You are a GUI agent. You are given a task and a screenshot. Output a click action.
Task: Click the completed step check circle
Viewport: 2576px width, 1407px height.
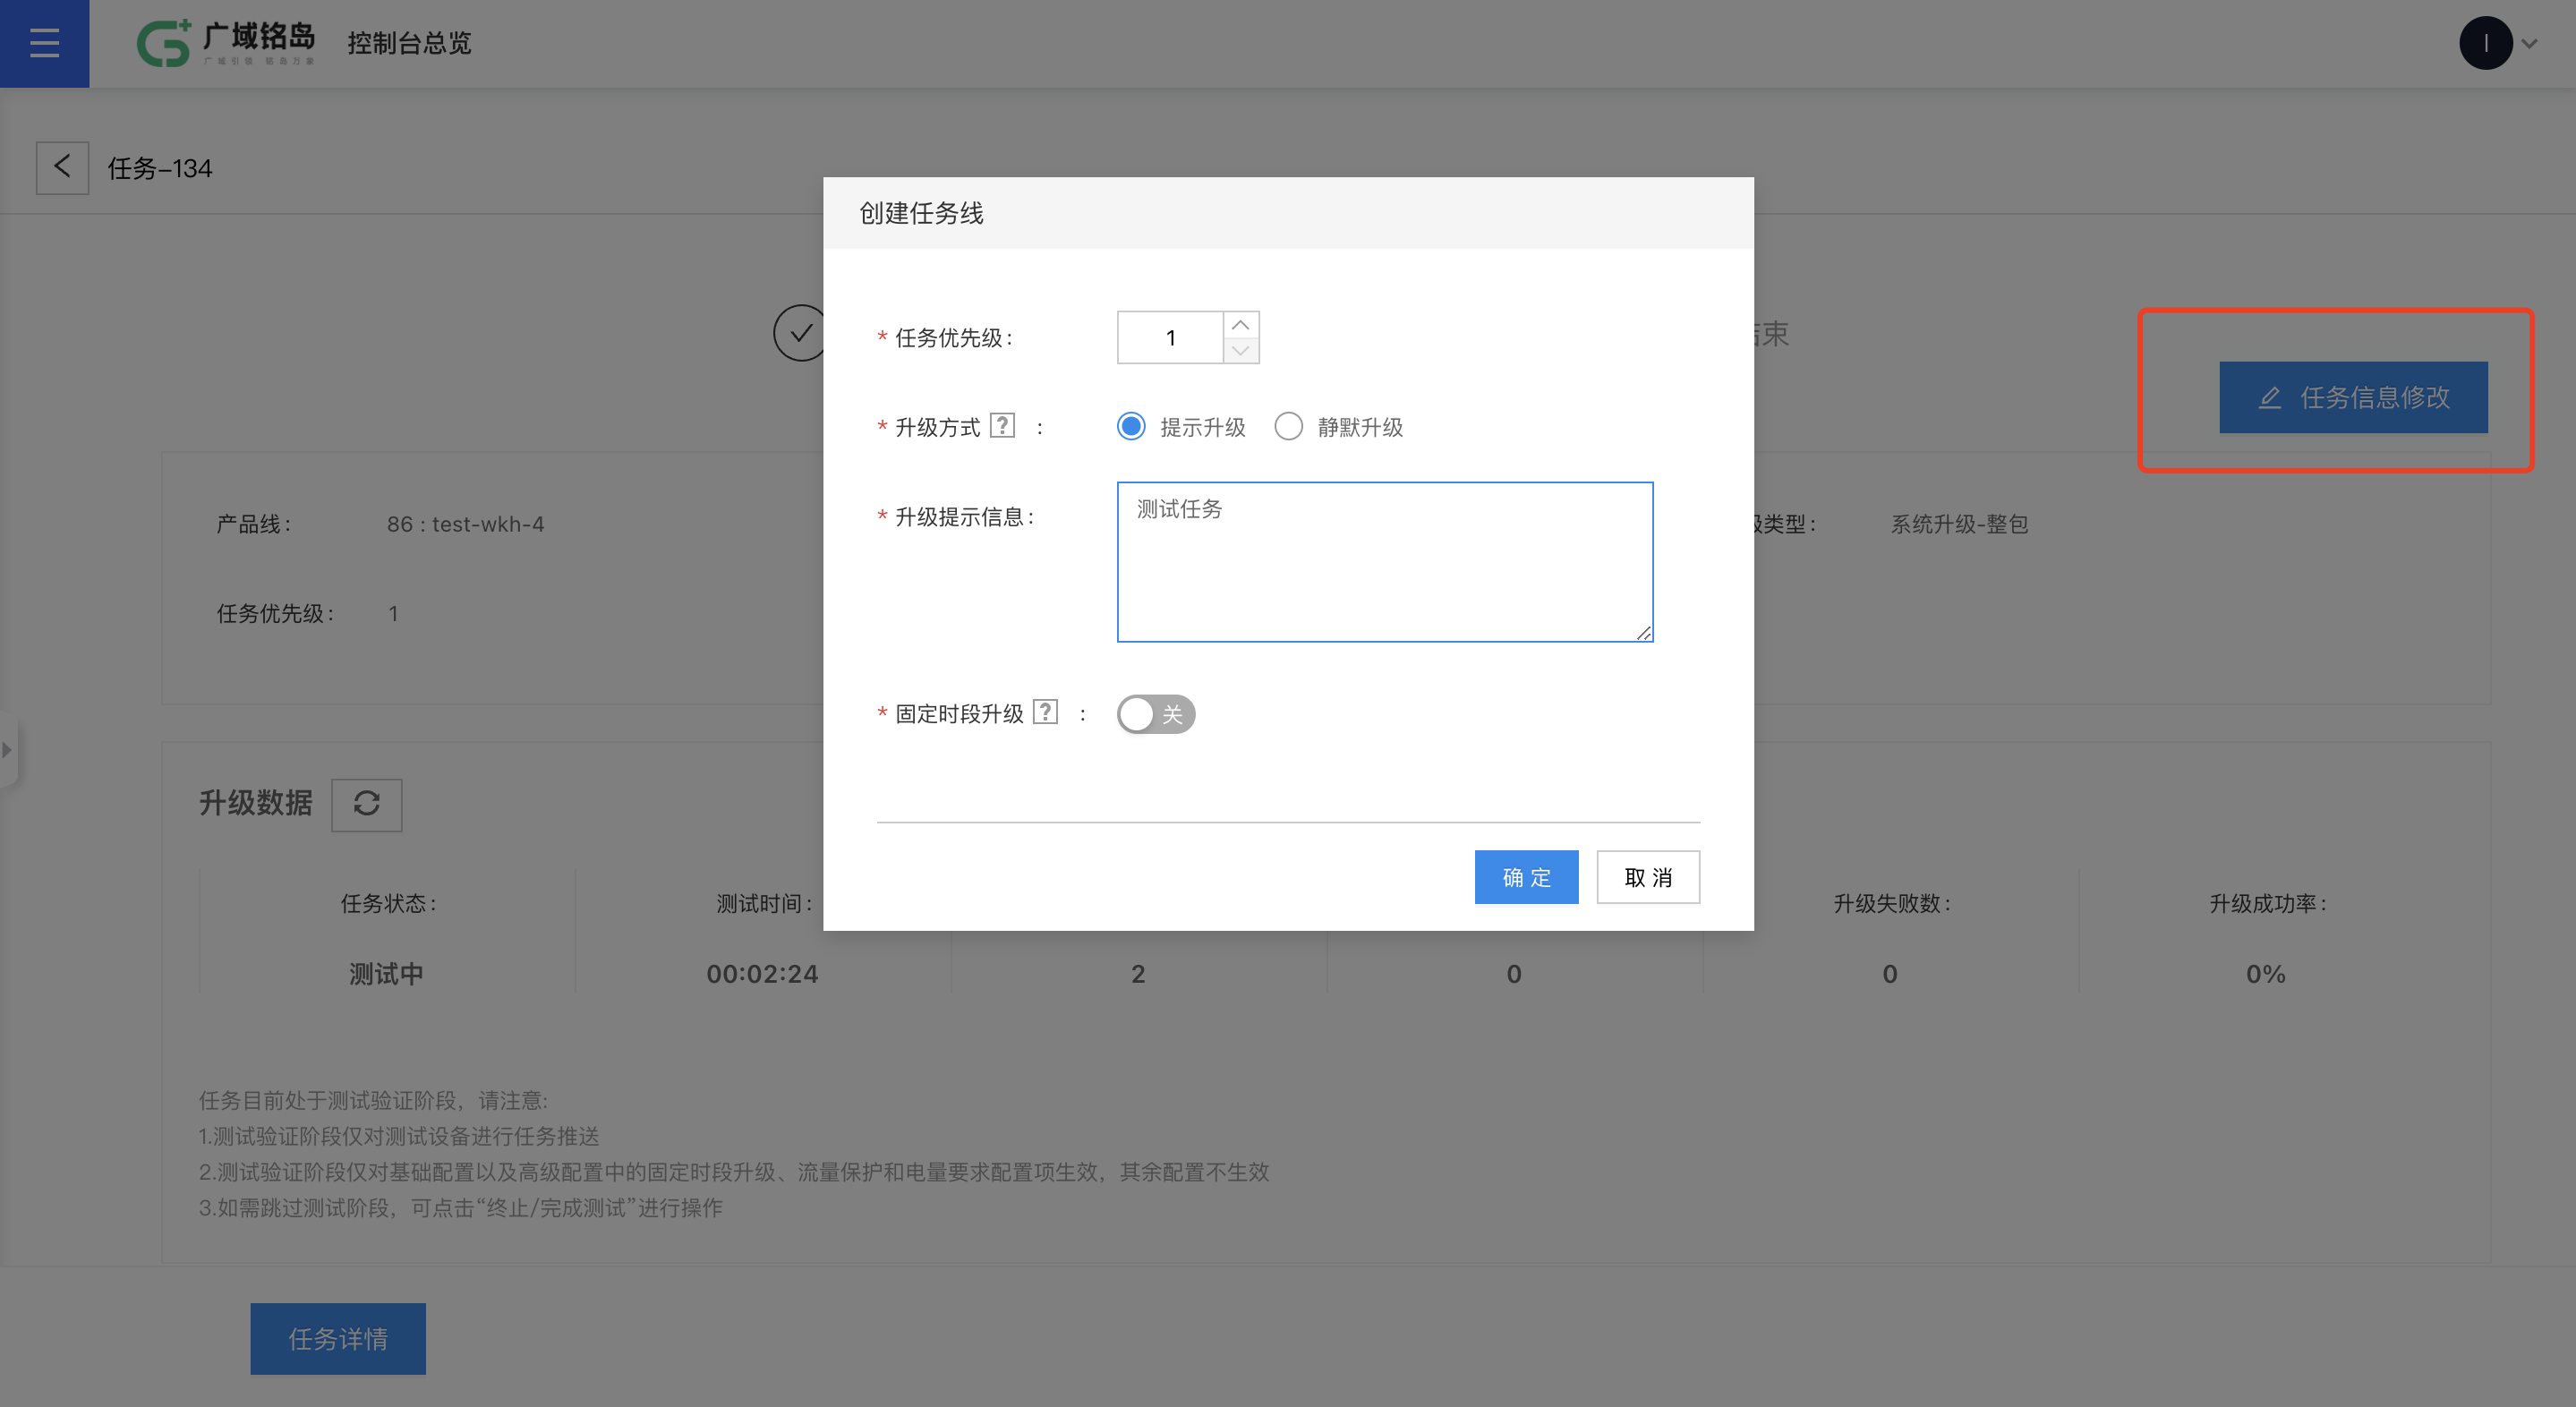point(799,333)
